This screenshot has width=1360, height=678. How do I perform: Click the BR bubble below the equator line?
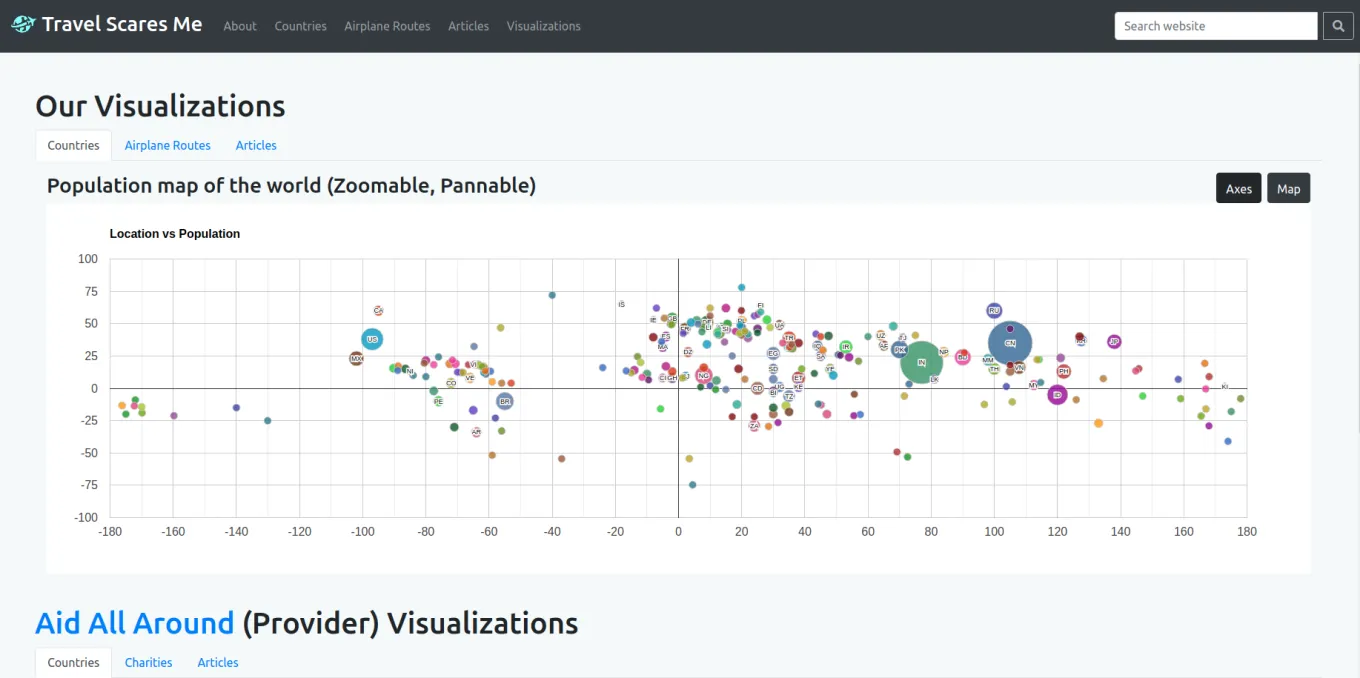coord(503,401)
